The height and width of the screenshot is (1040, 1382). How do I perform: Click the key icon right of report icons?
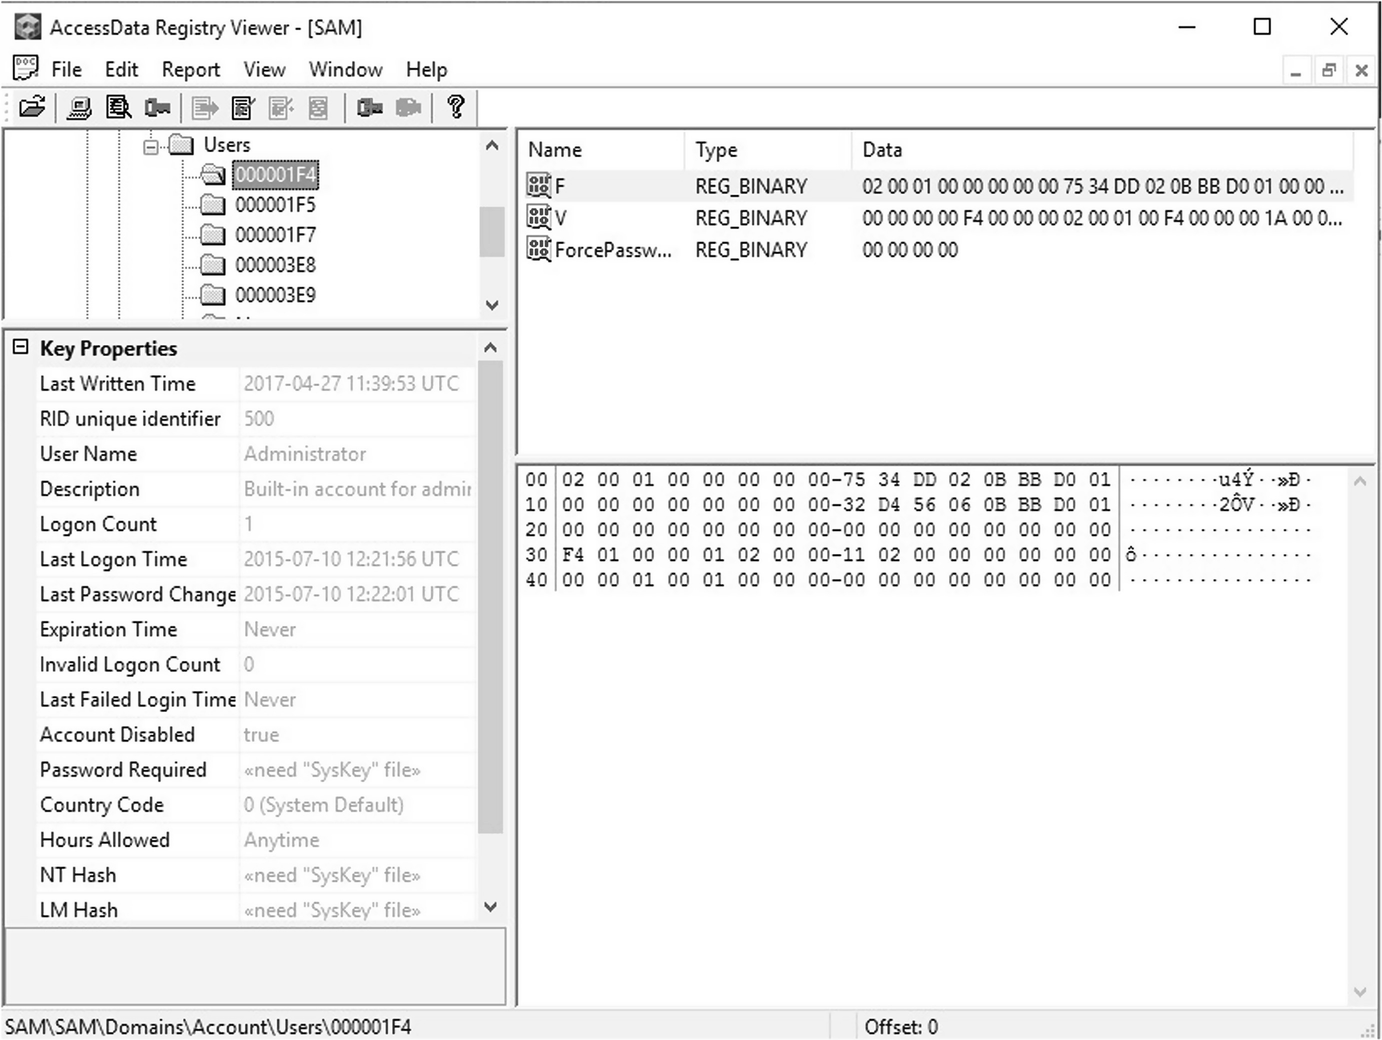(370, 107)
